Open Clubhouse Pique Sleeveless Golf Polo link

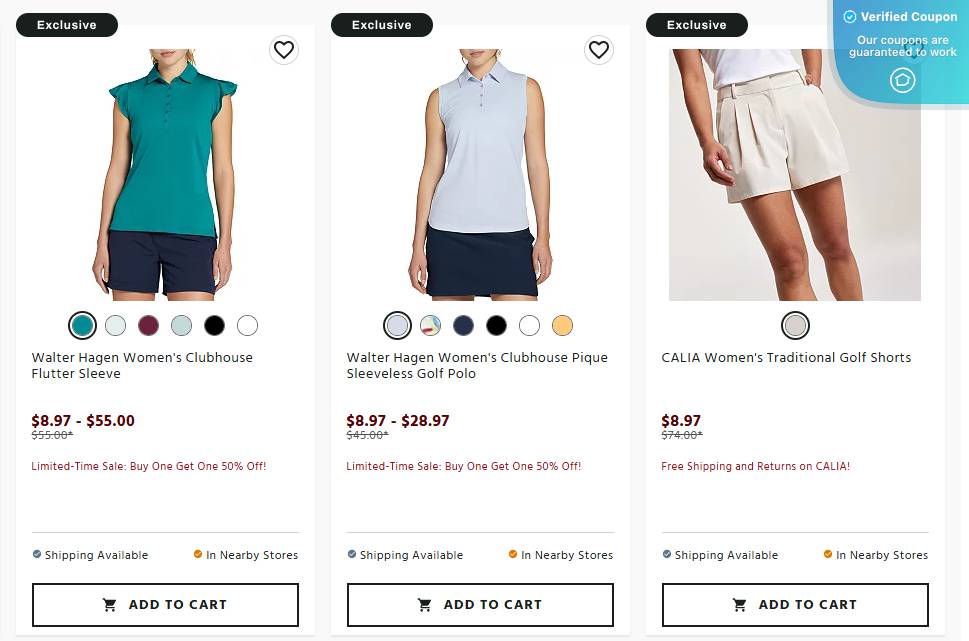point(477,365)
